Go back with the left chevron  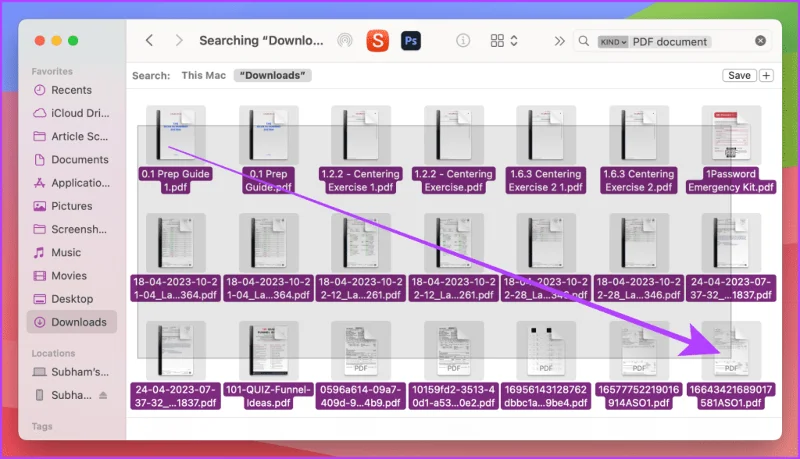pyautogui.click(x=149, y=41)
